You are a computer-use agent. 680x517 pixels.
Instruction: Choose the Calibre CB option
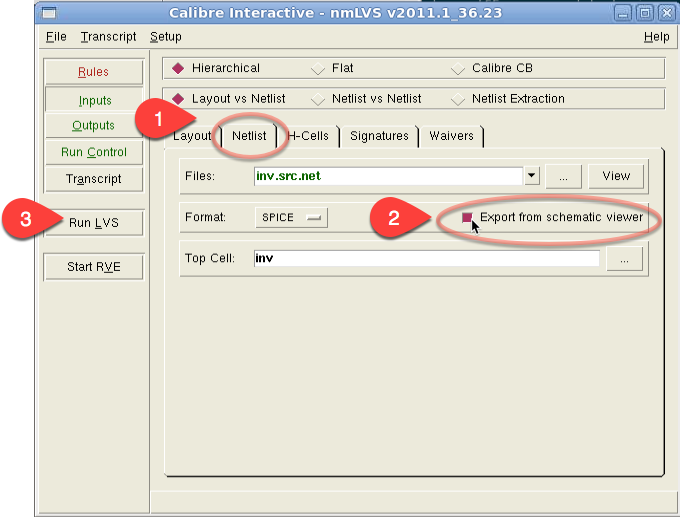click(458, 69)
